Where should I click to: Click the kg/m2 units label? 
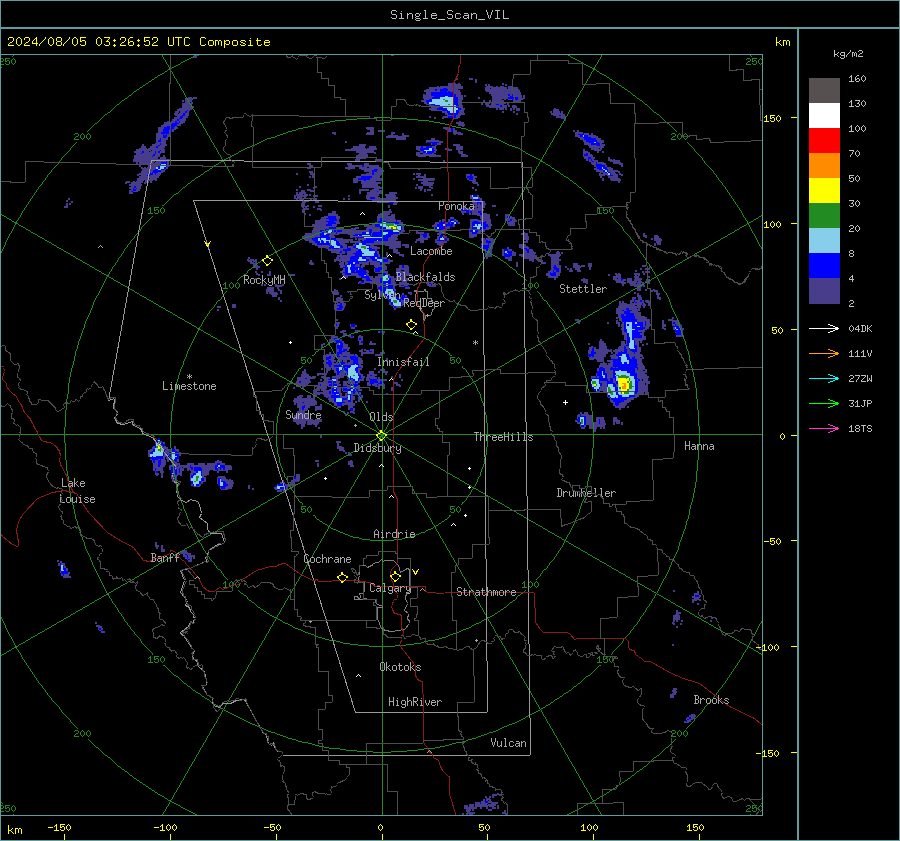[848, 54]
